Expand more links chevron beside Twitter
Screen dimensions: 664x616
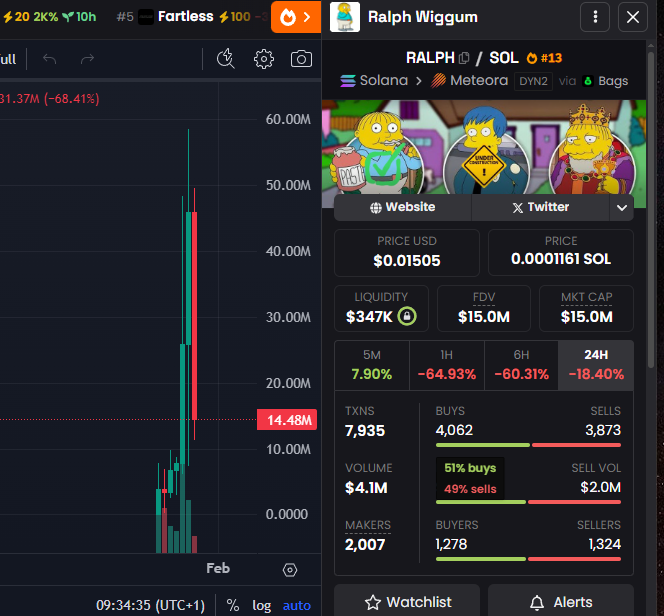[622, 207]
